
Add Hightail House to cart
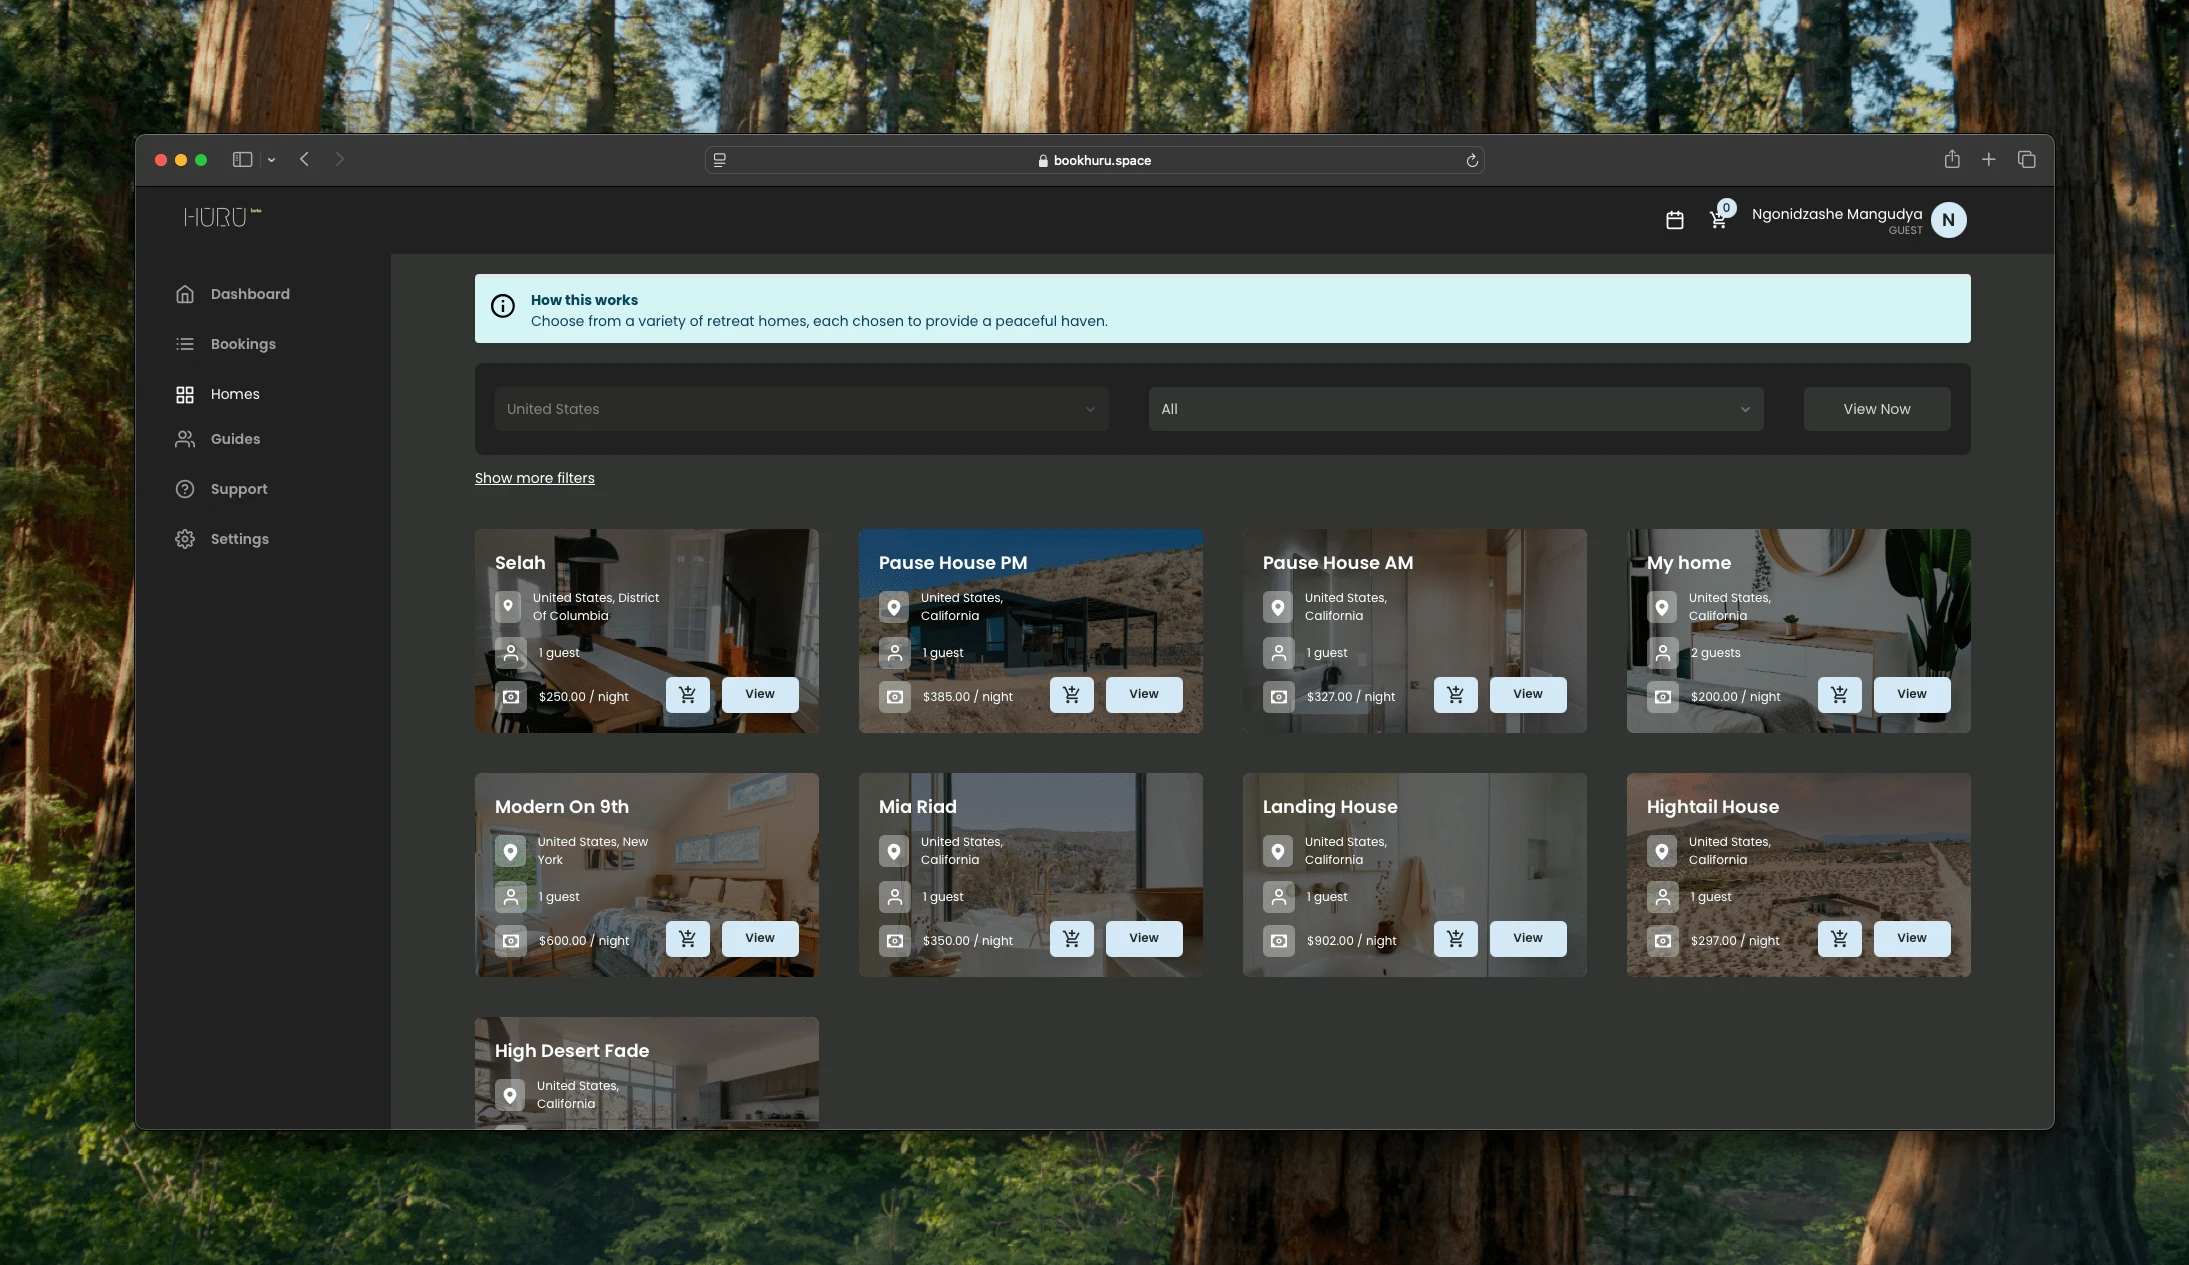[x=1839, y=938]
